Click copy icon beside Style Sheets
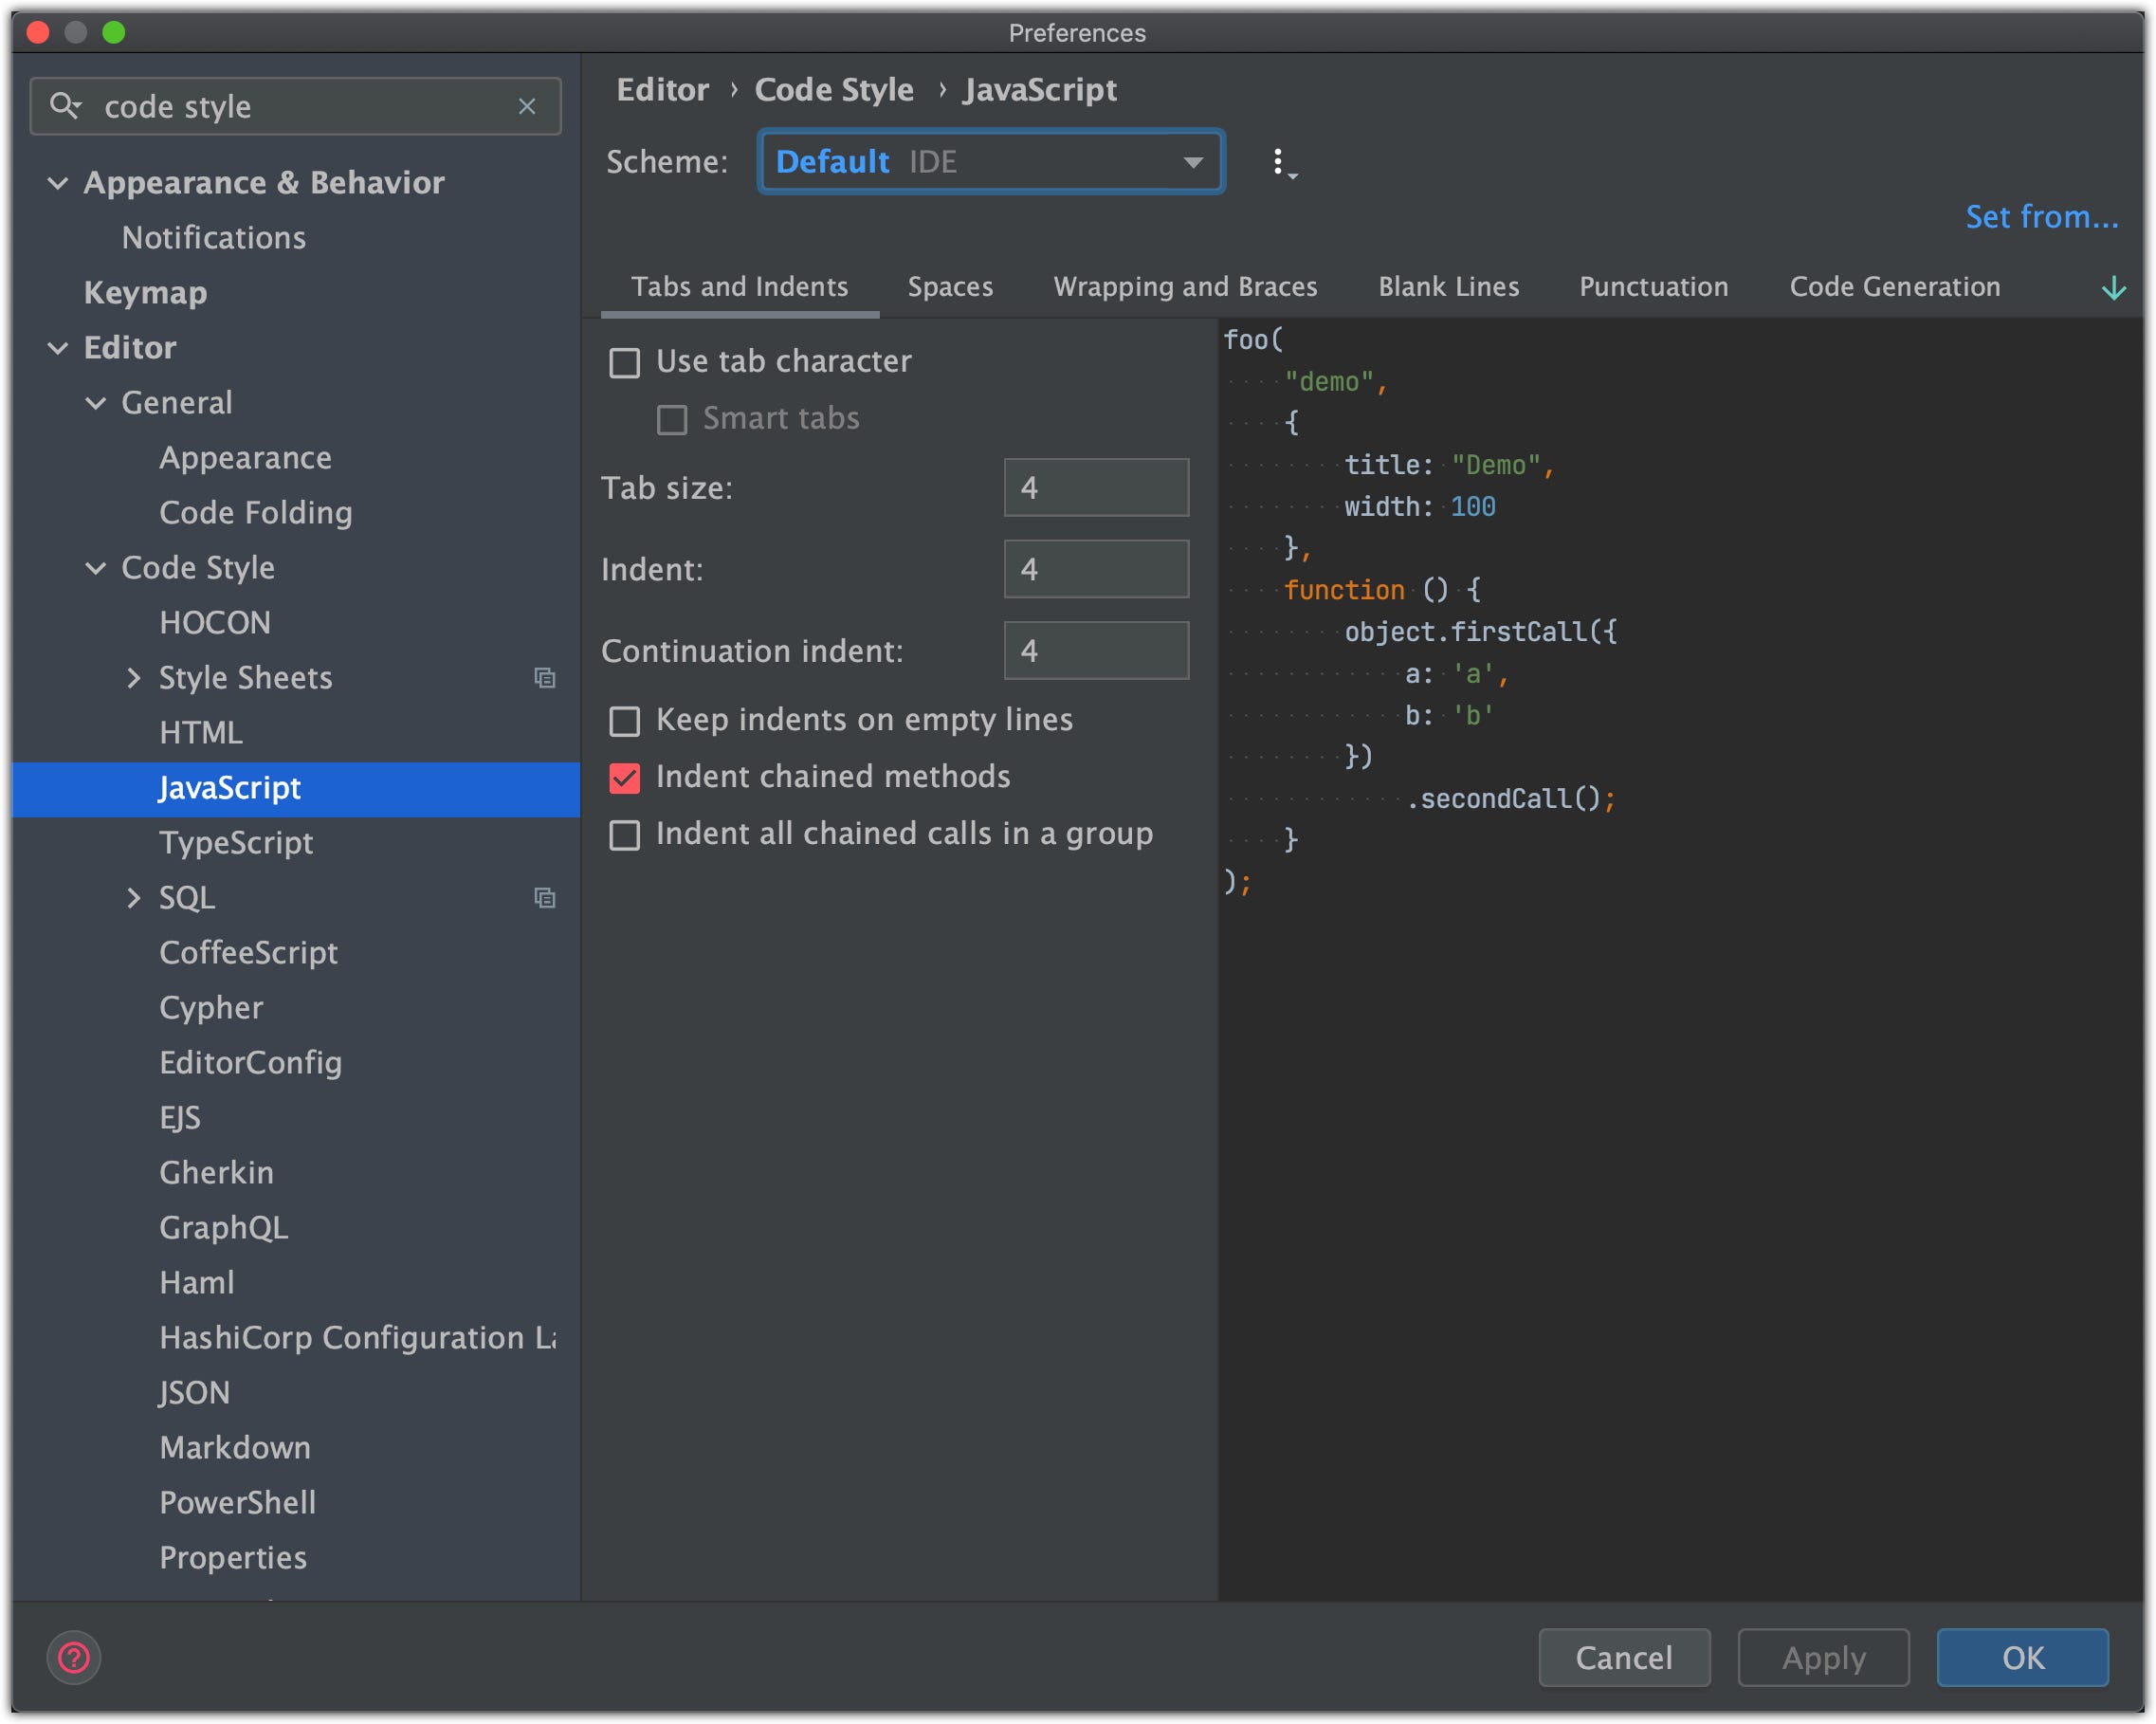Viewport: 2156px width, 1724px height. 544,678
